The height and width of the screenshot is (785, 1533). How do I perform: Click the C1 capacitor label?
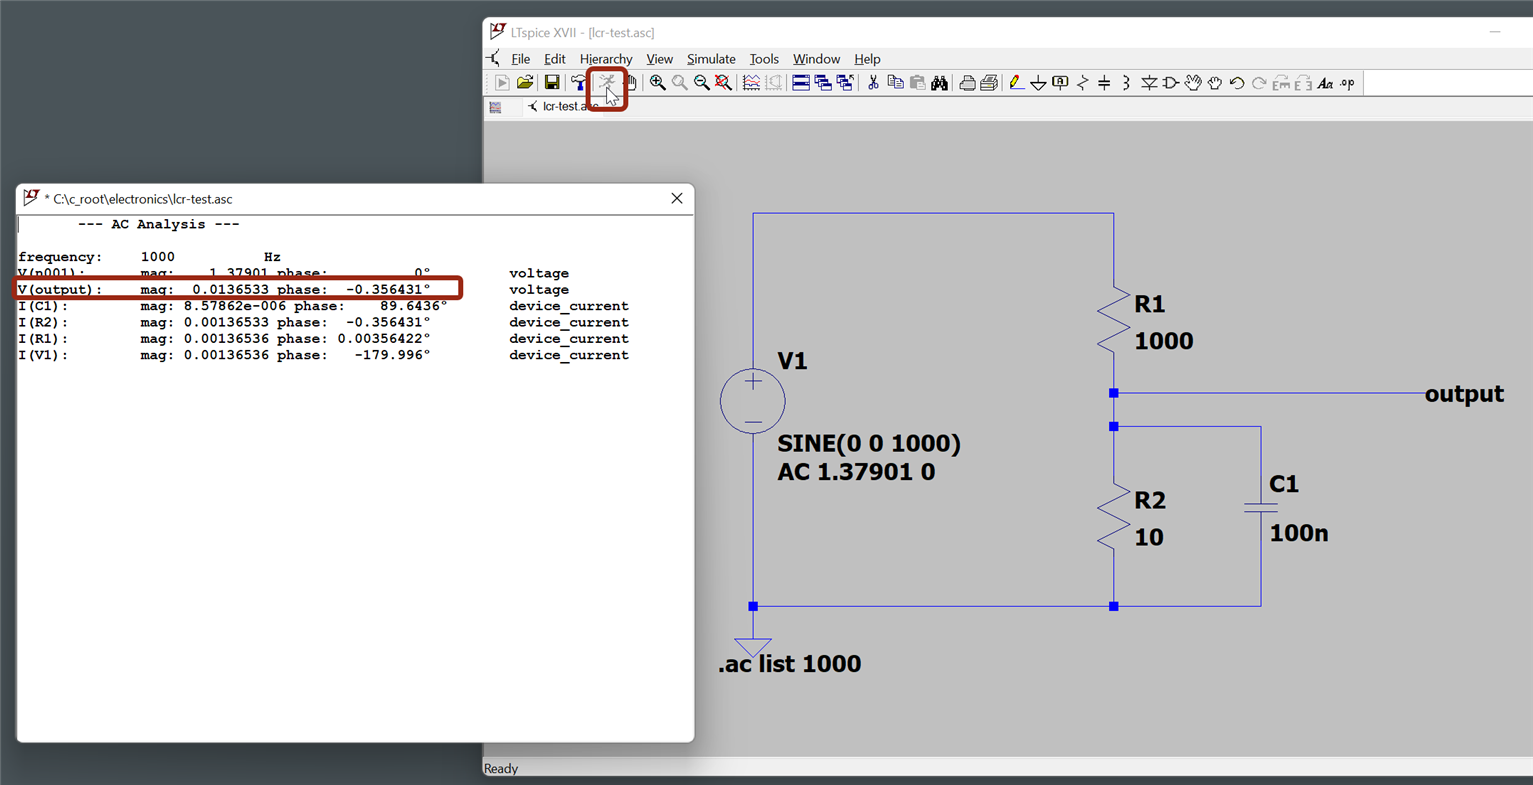click(x=1284, y=484)
